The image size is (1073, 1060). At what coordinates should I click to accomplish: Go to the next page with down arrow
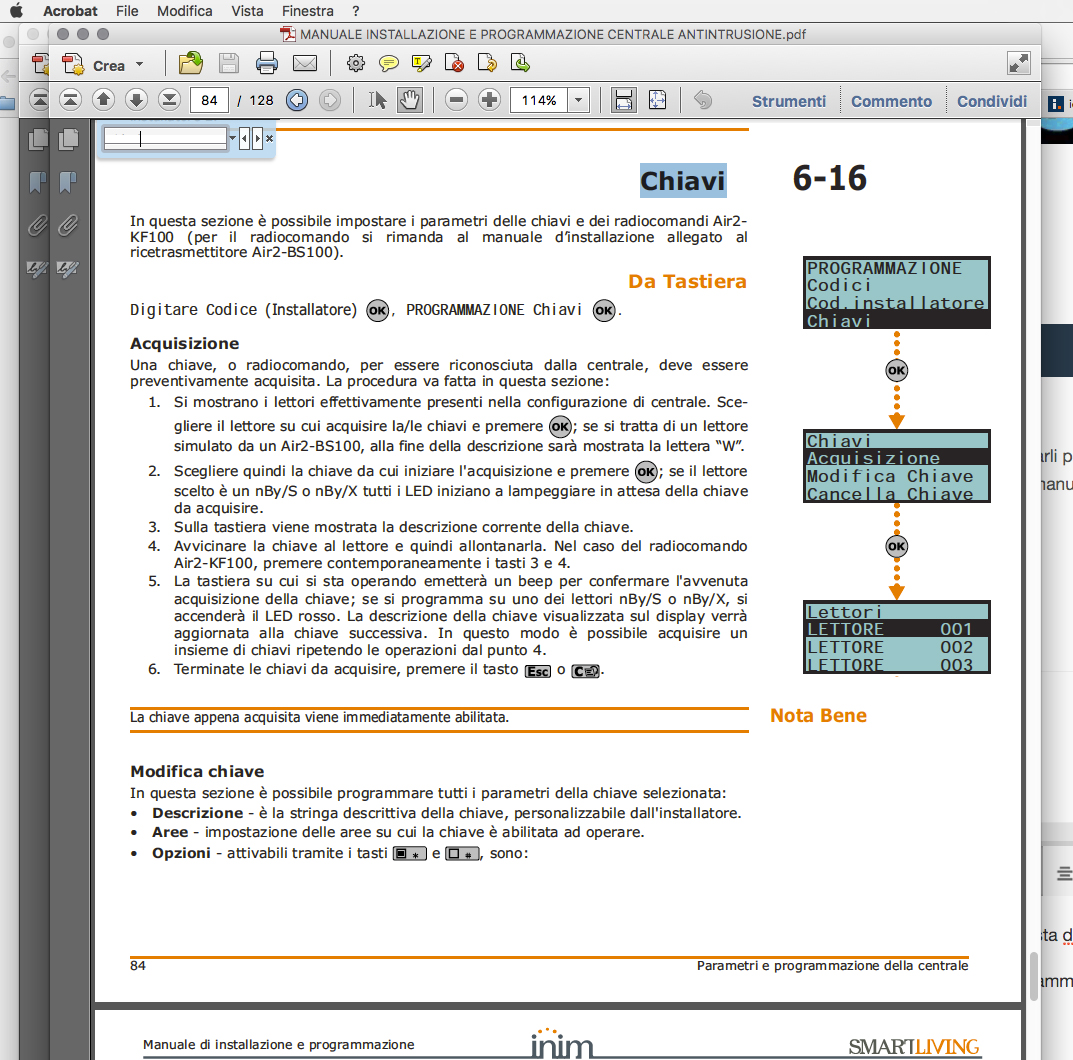click(x=136, y=101)
